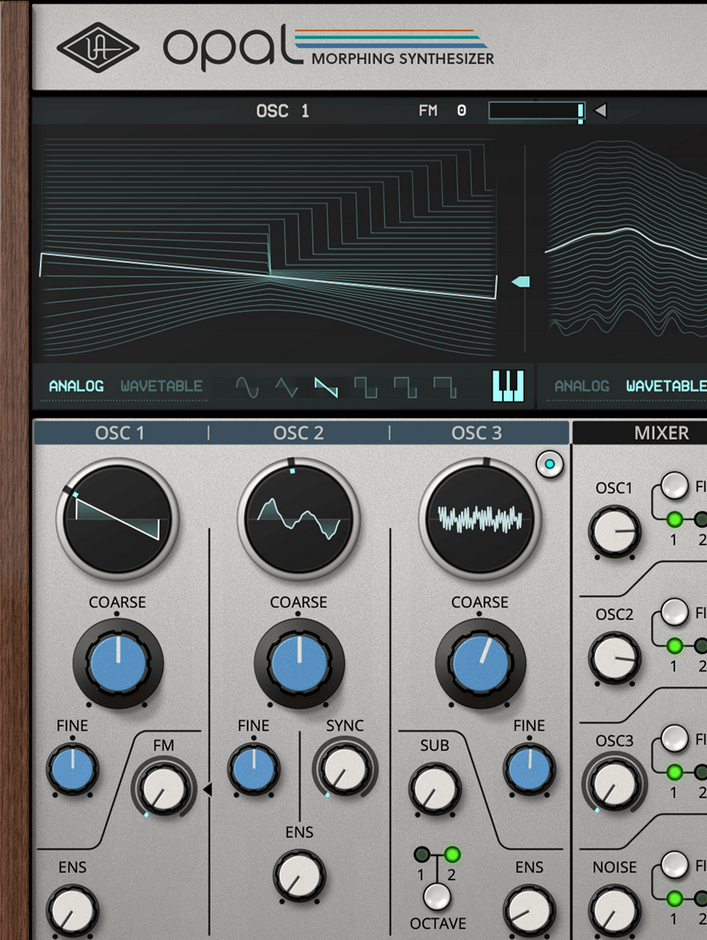
Task: Click the OSC 3 noise waveform display knob
Action: tap(480, 519)
